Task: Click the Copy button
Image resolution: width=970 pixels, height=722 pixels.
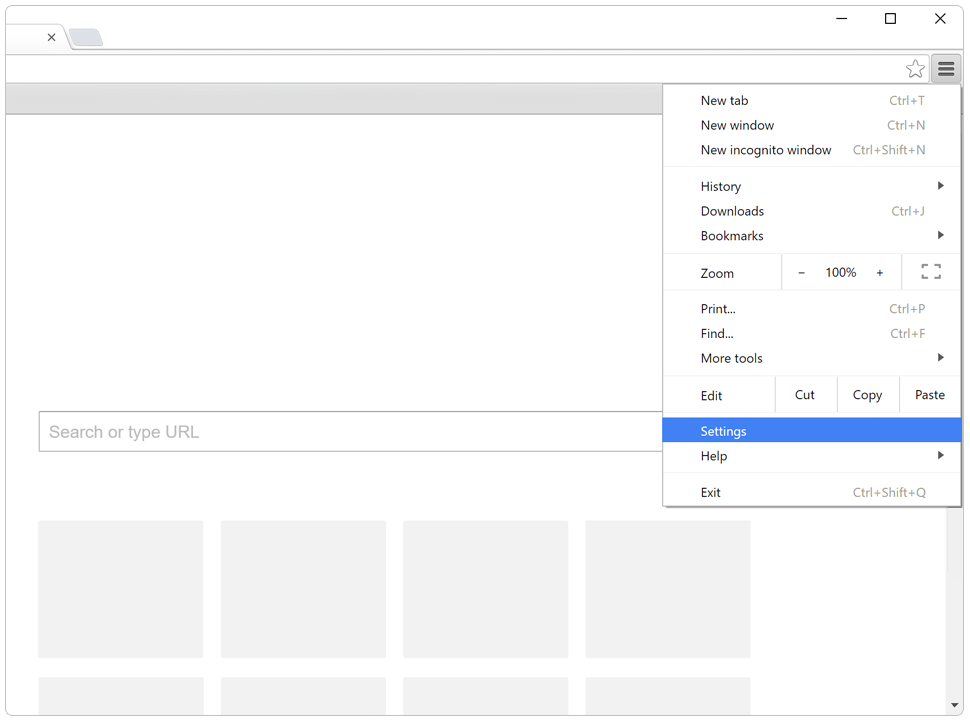Action: pos(867,395)
